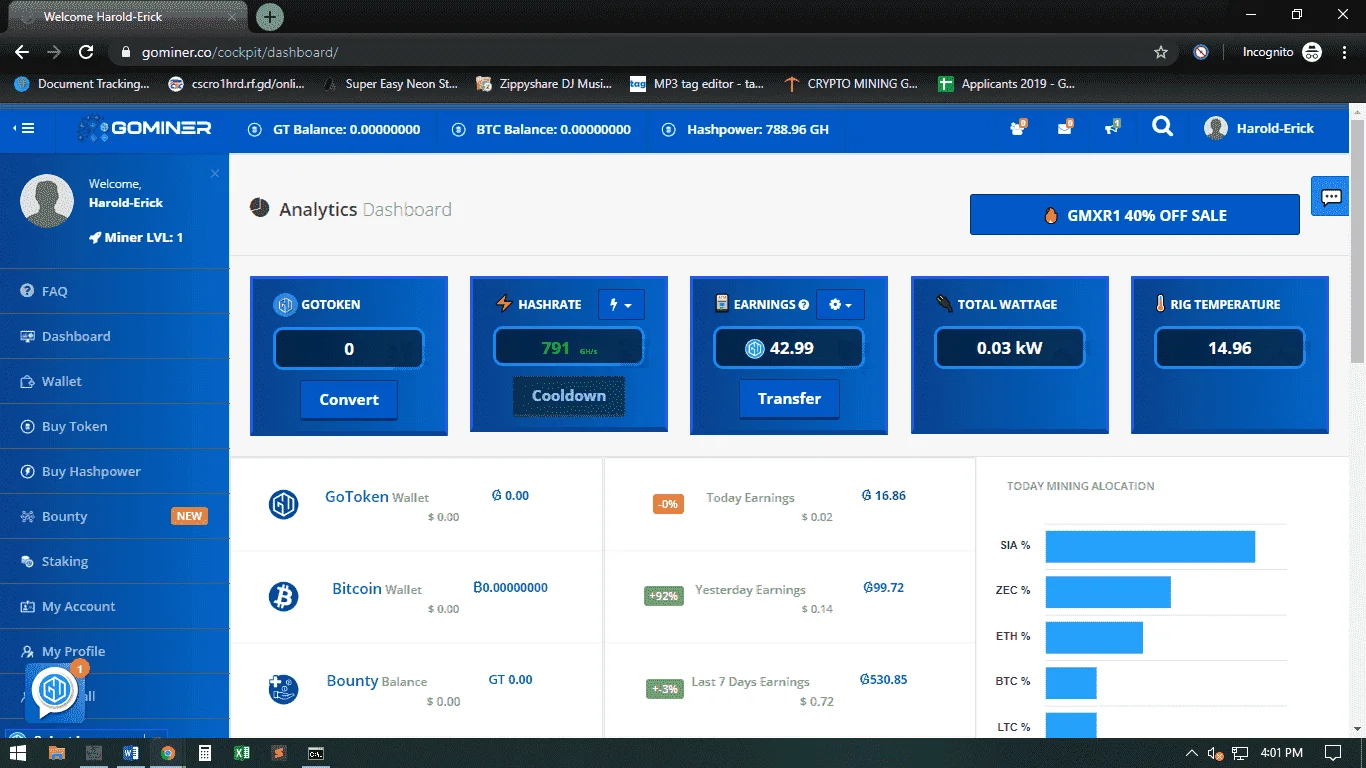1366x768 pixels.
Task: Click the search magnifier icon
Action: click(x=1162, y=127)
